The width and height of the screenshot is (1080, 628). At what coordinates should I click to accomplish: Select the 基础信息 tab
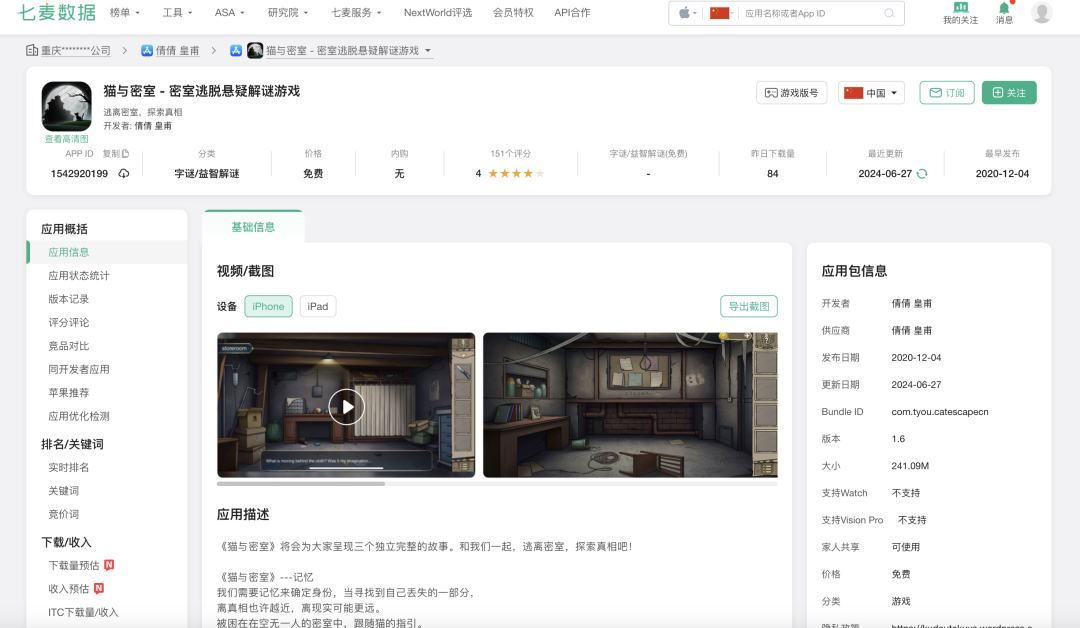coord(253,227)
